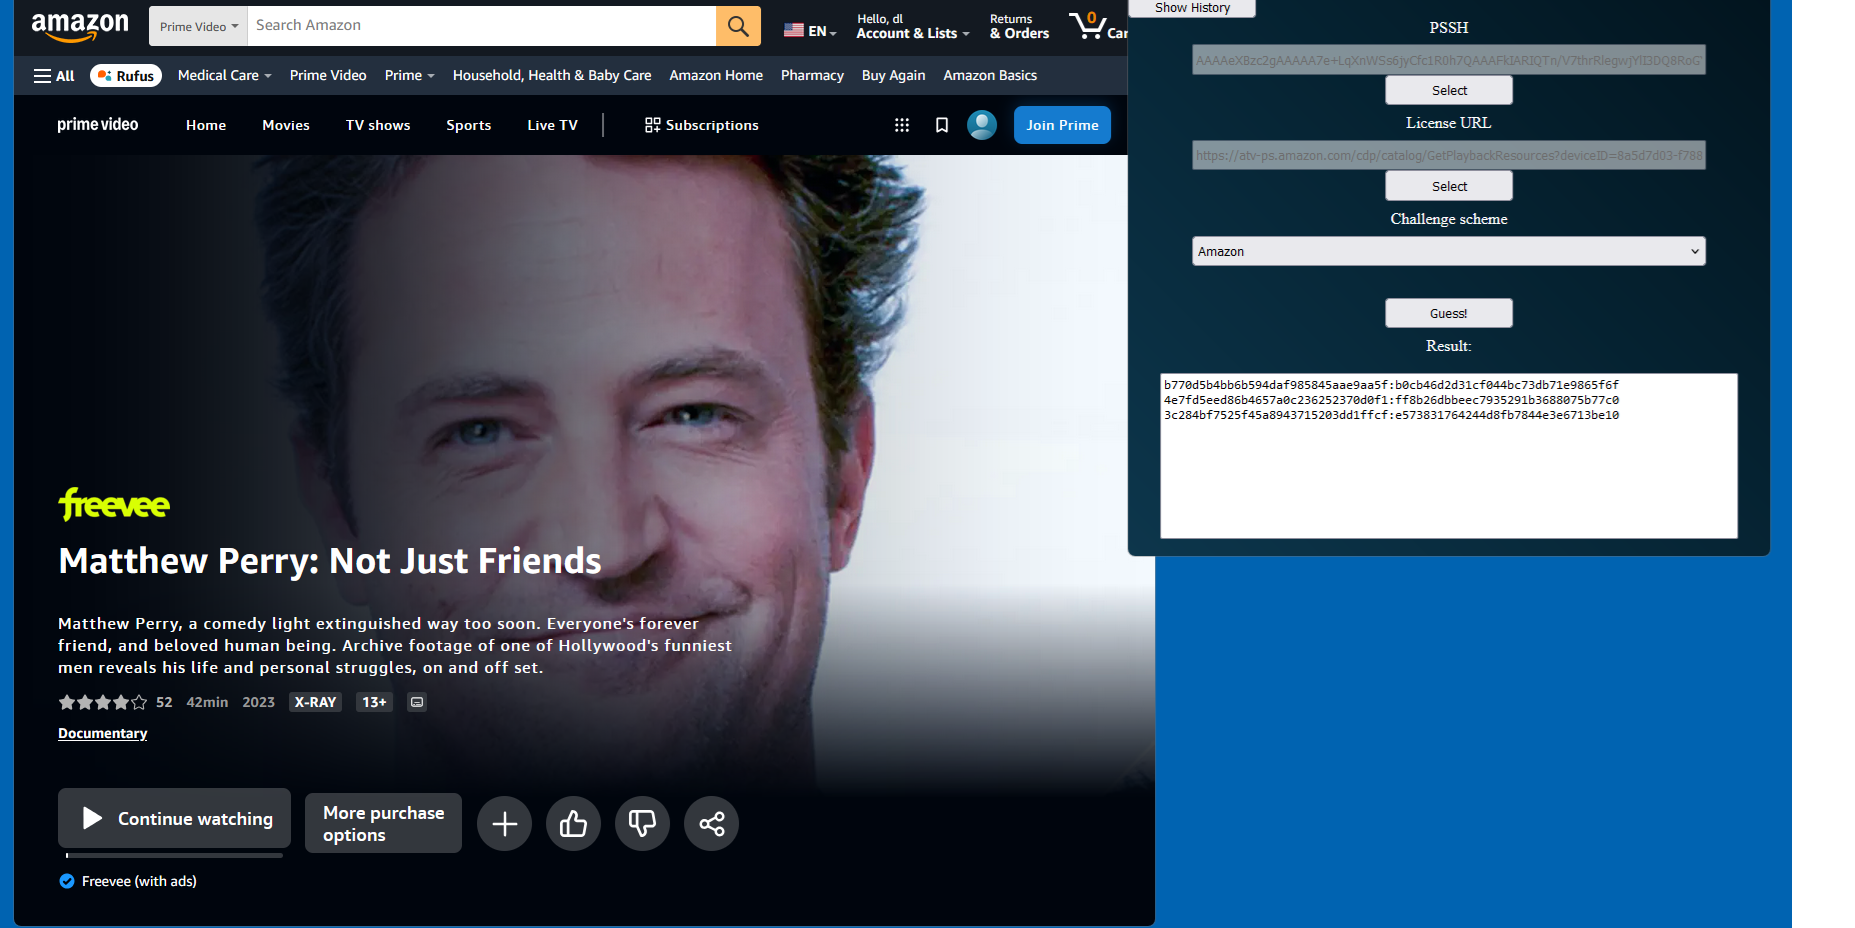
Task: Open the Rufus assistant
Action: pyautogui.click(x=126, y=76)
